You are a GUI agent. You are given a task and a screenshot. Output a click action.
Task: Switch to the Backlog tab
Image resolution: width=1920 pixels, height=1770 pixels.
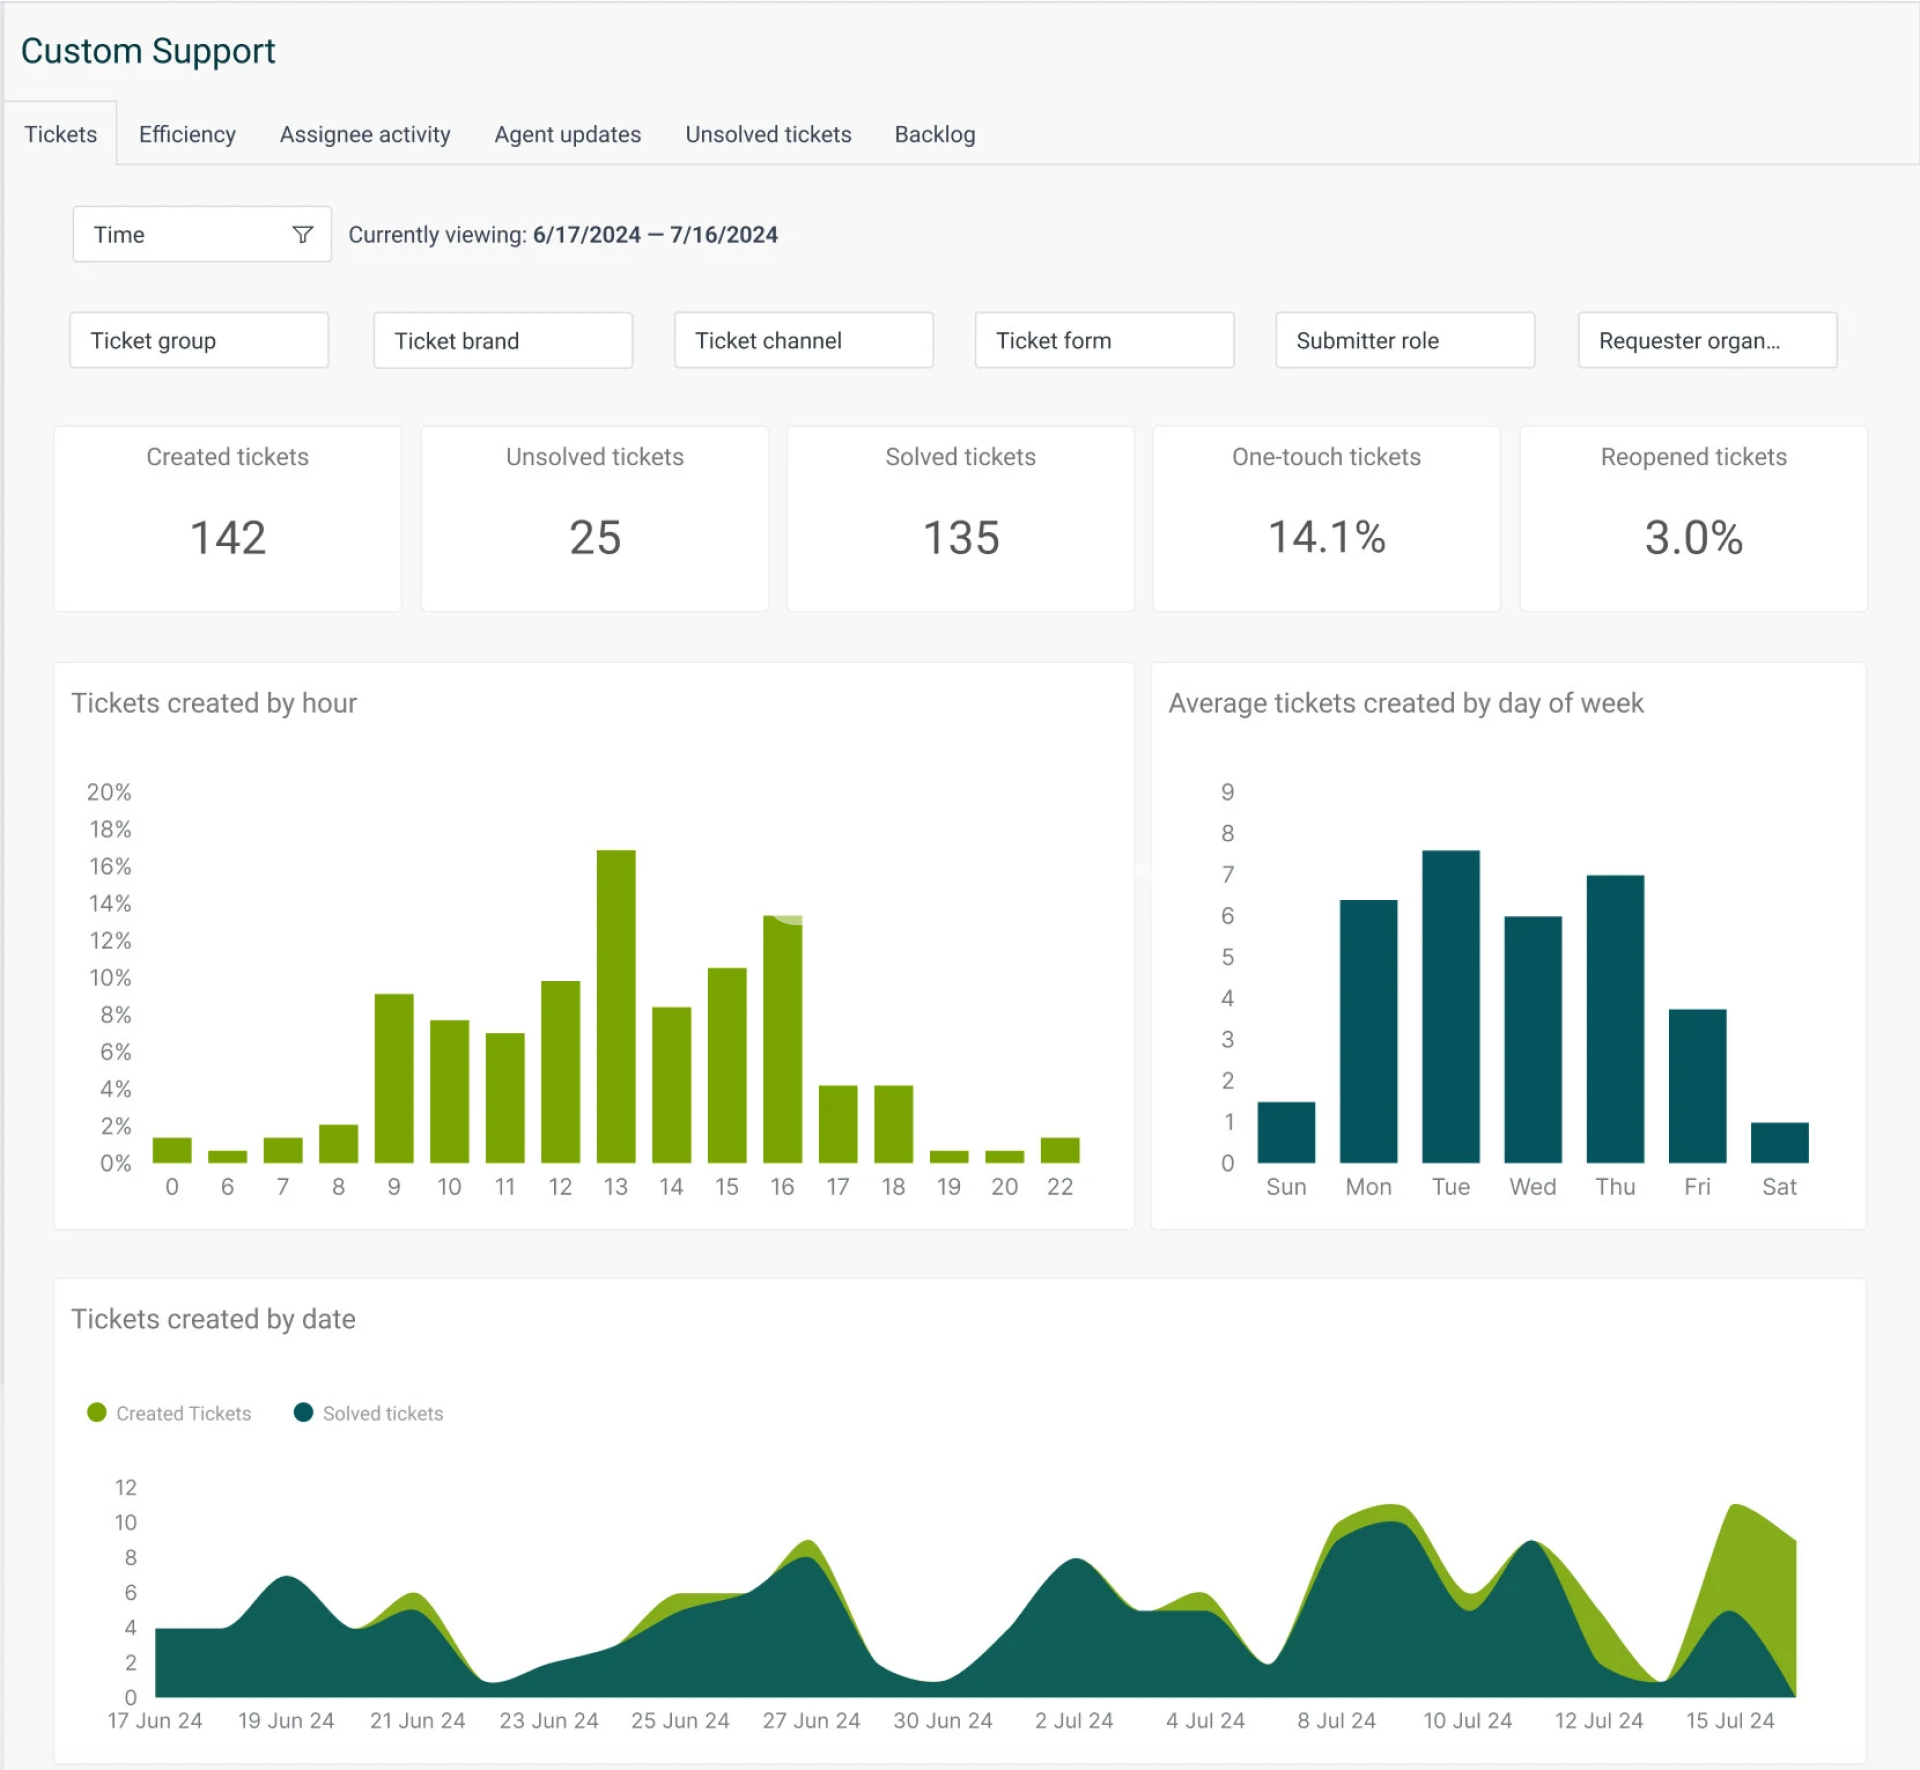pos(934,134)
